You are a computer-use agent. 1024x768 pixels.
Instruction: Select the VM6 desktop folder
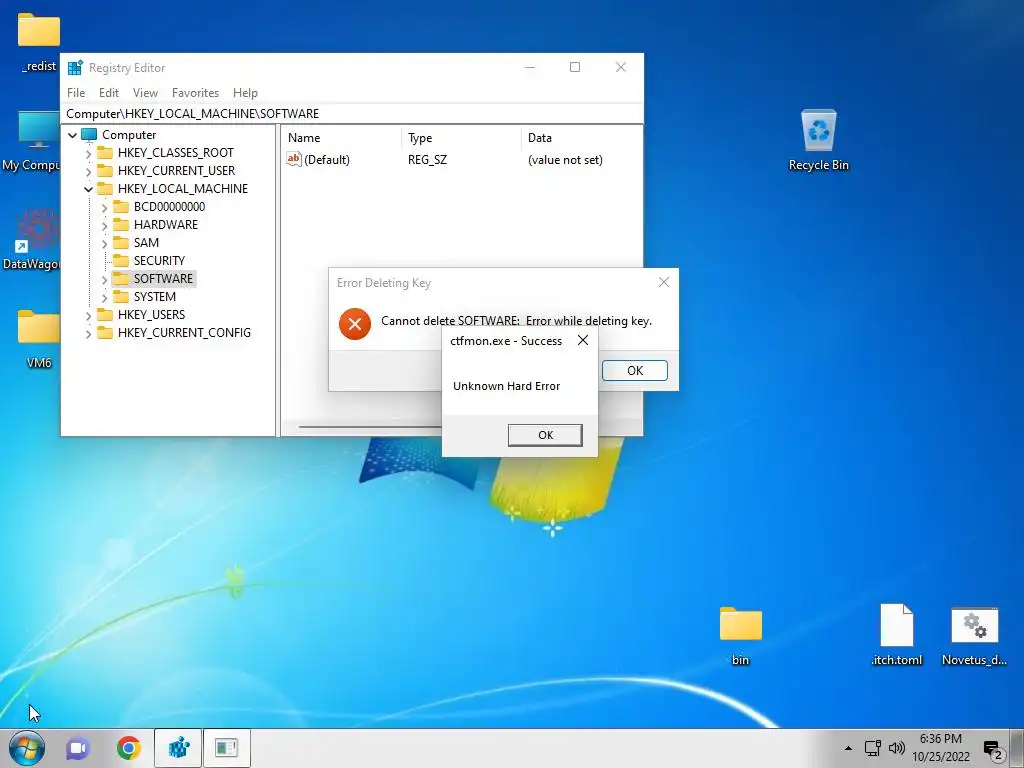39,339
